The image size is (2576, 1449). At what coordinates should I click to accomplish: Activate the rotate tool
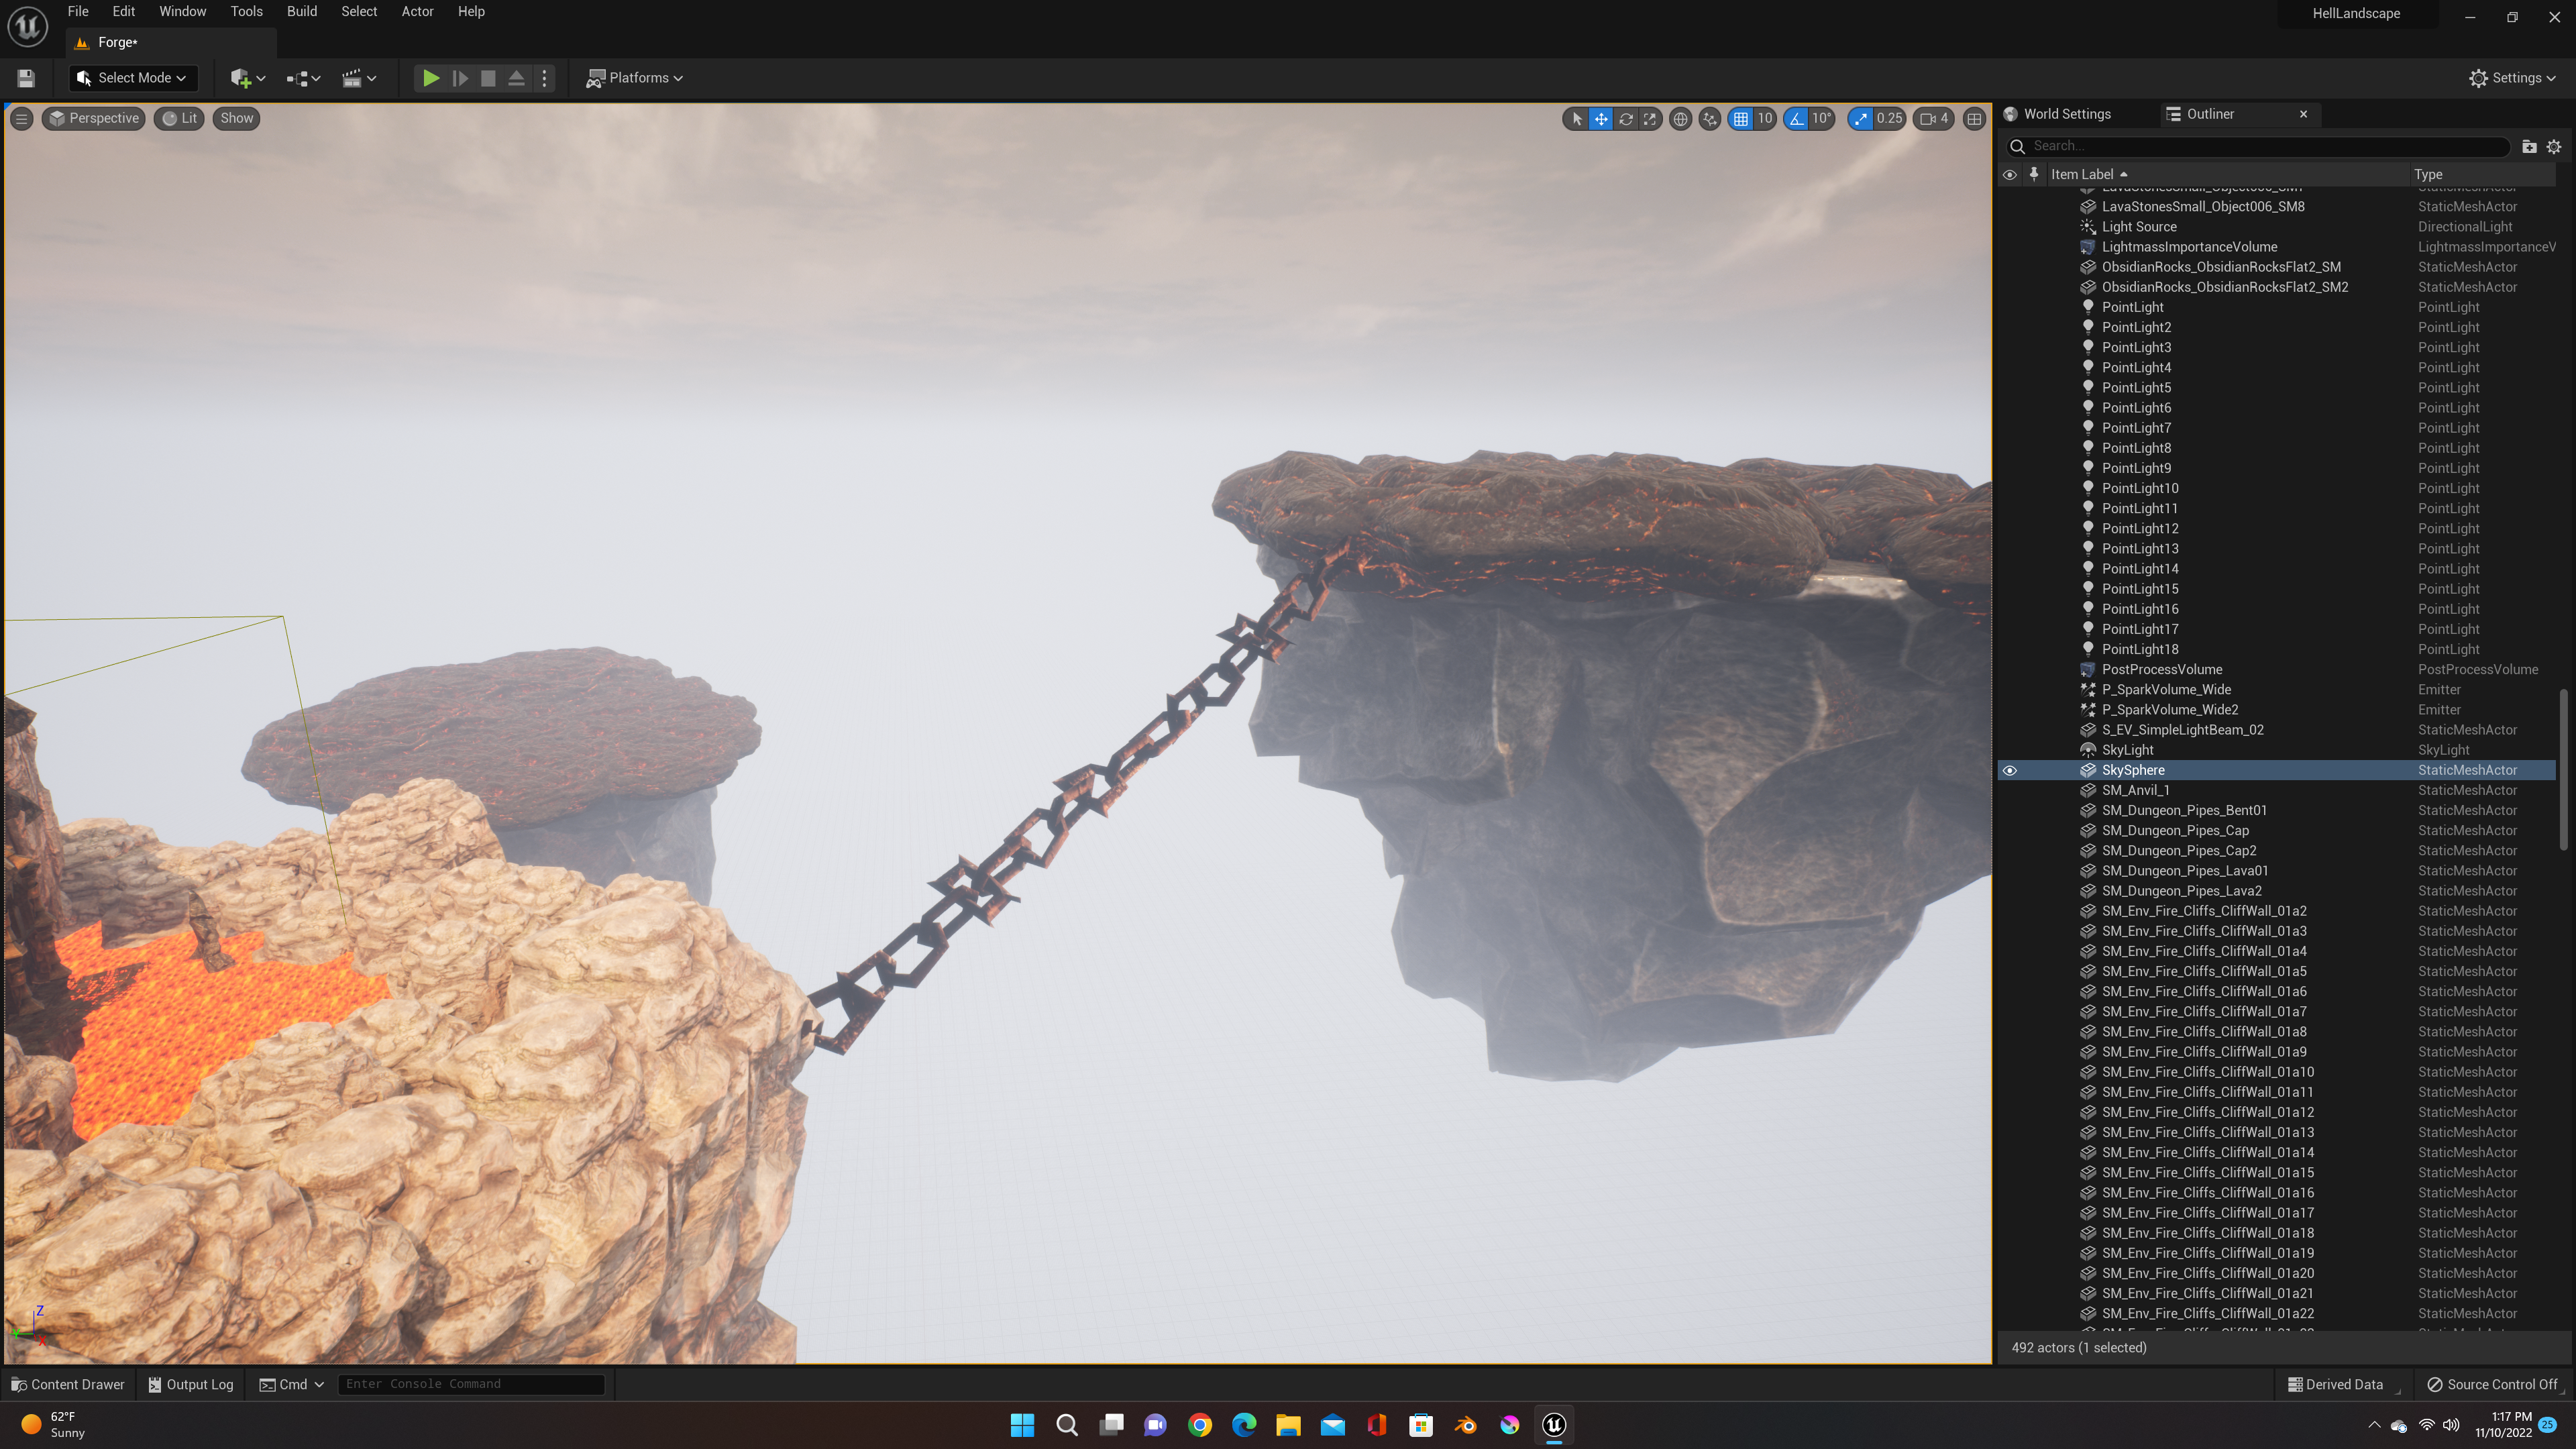(x=1626, y=119)
